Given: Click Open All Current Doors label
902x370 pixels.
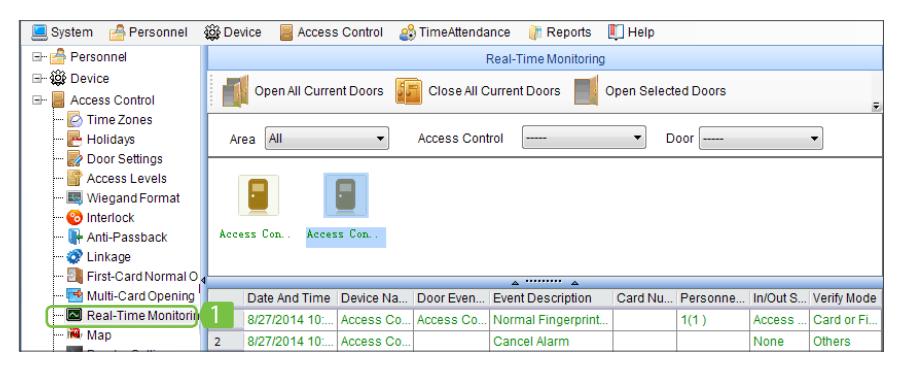Looking at the screenshot, I should (319, 91).
